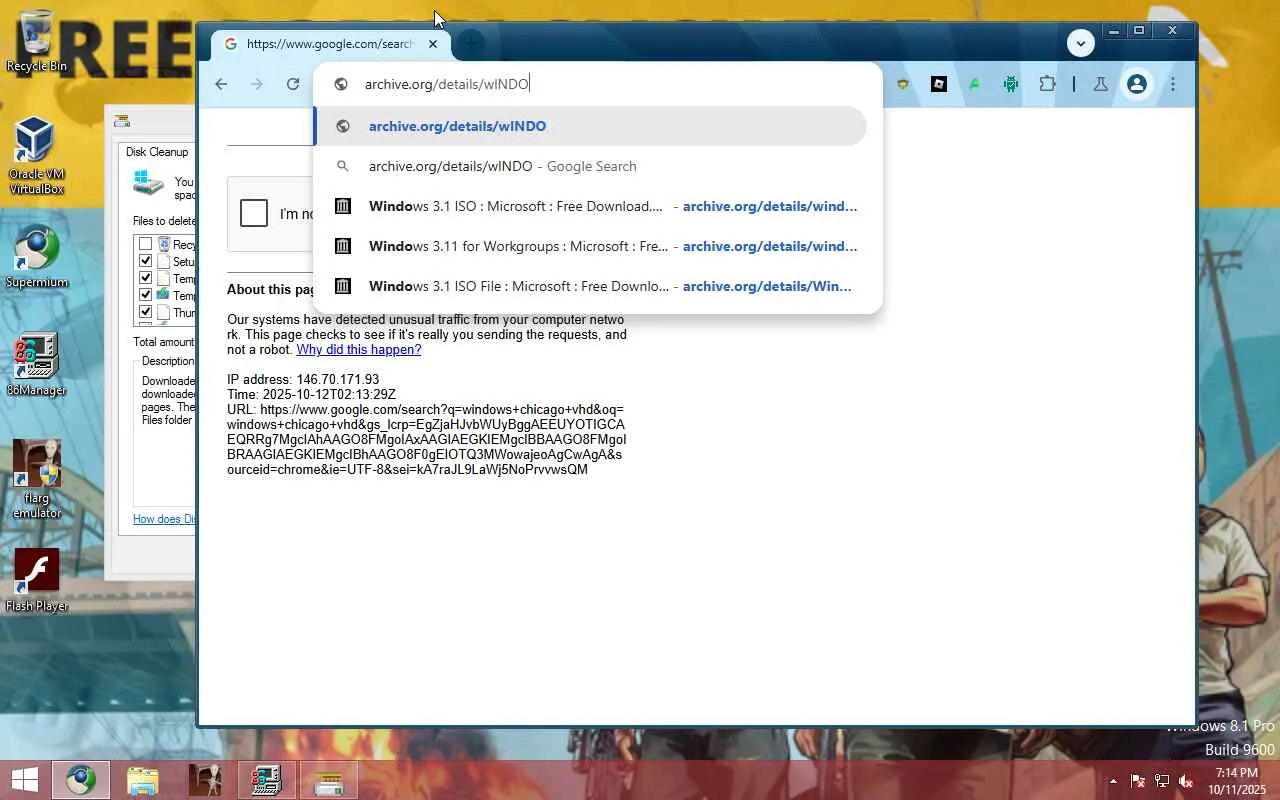
Task: Select the flarg emulator desktop shortcut
Action: coord(37,479)
